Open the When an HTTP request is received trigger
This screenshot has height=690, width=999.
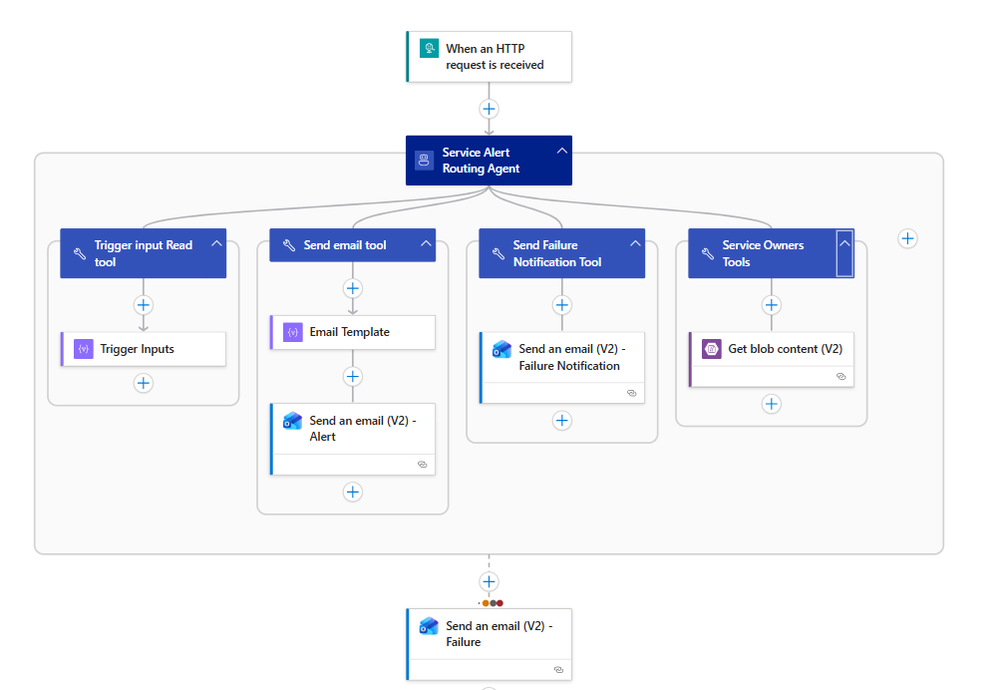point(489,57)
